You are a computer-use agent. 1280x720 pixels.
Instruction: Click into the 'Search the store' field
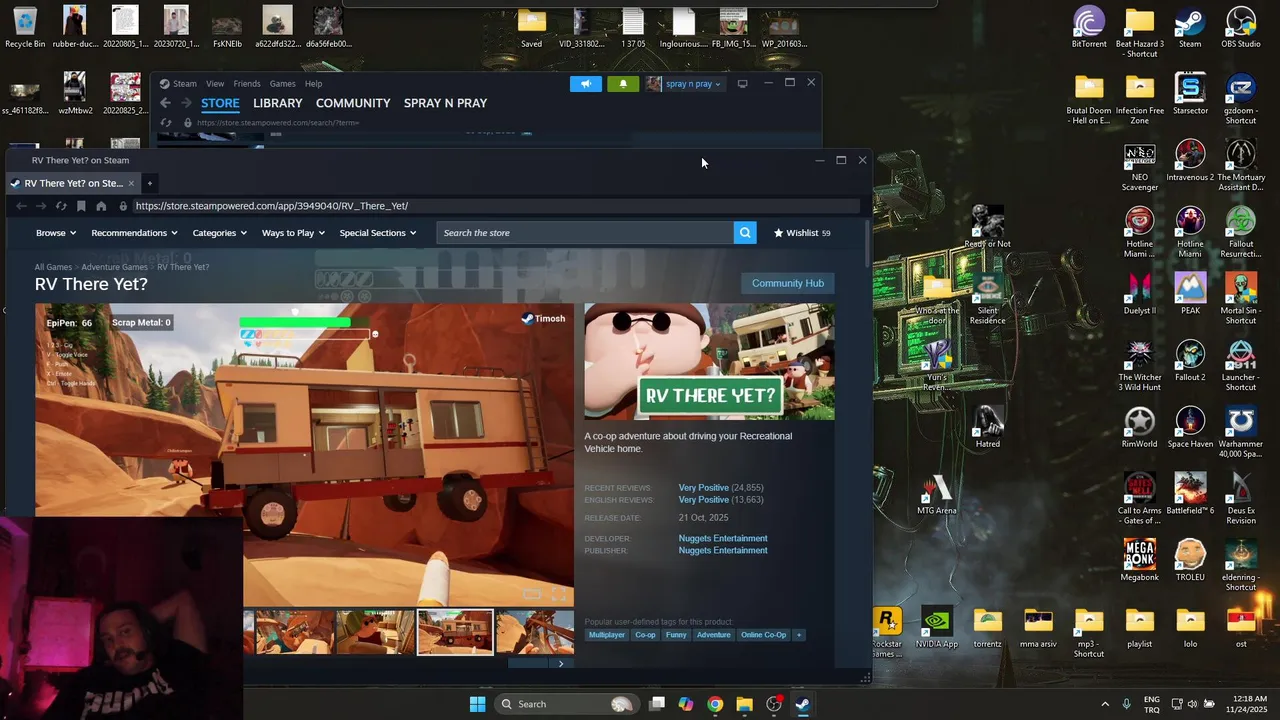585,233
